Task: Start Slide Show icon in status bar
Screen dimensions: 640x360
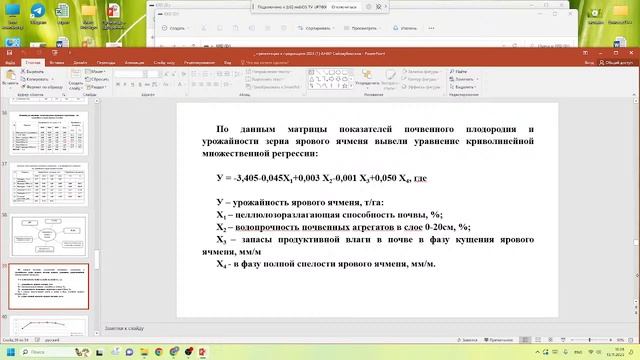Action: 563,340
